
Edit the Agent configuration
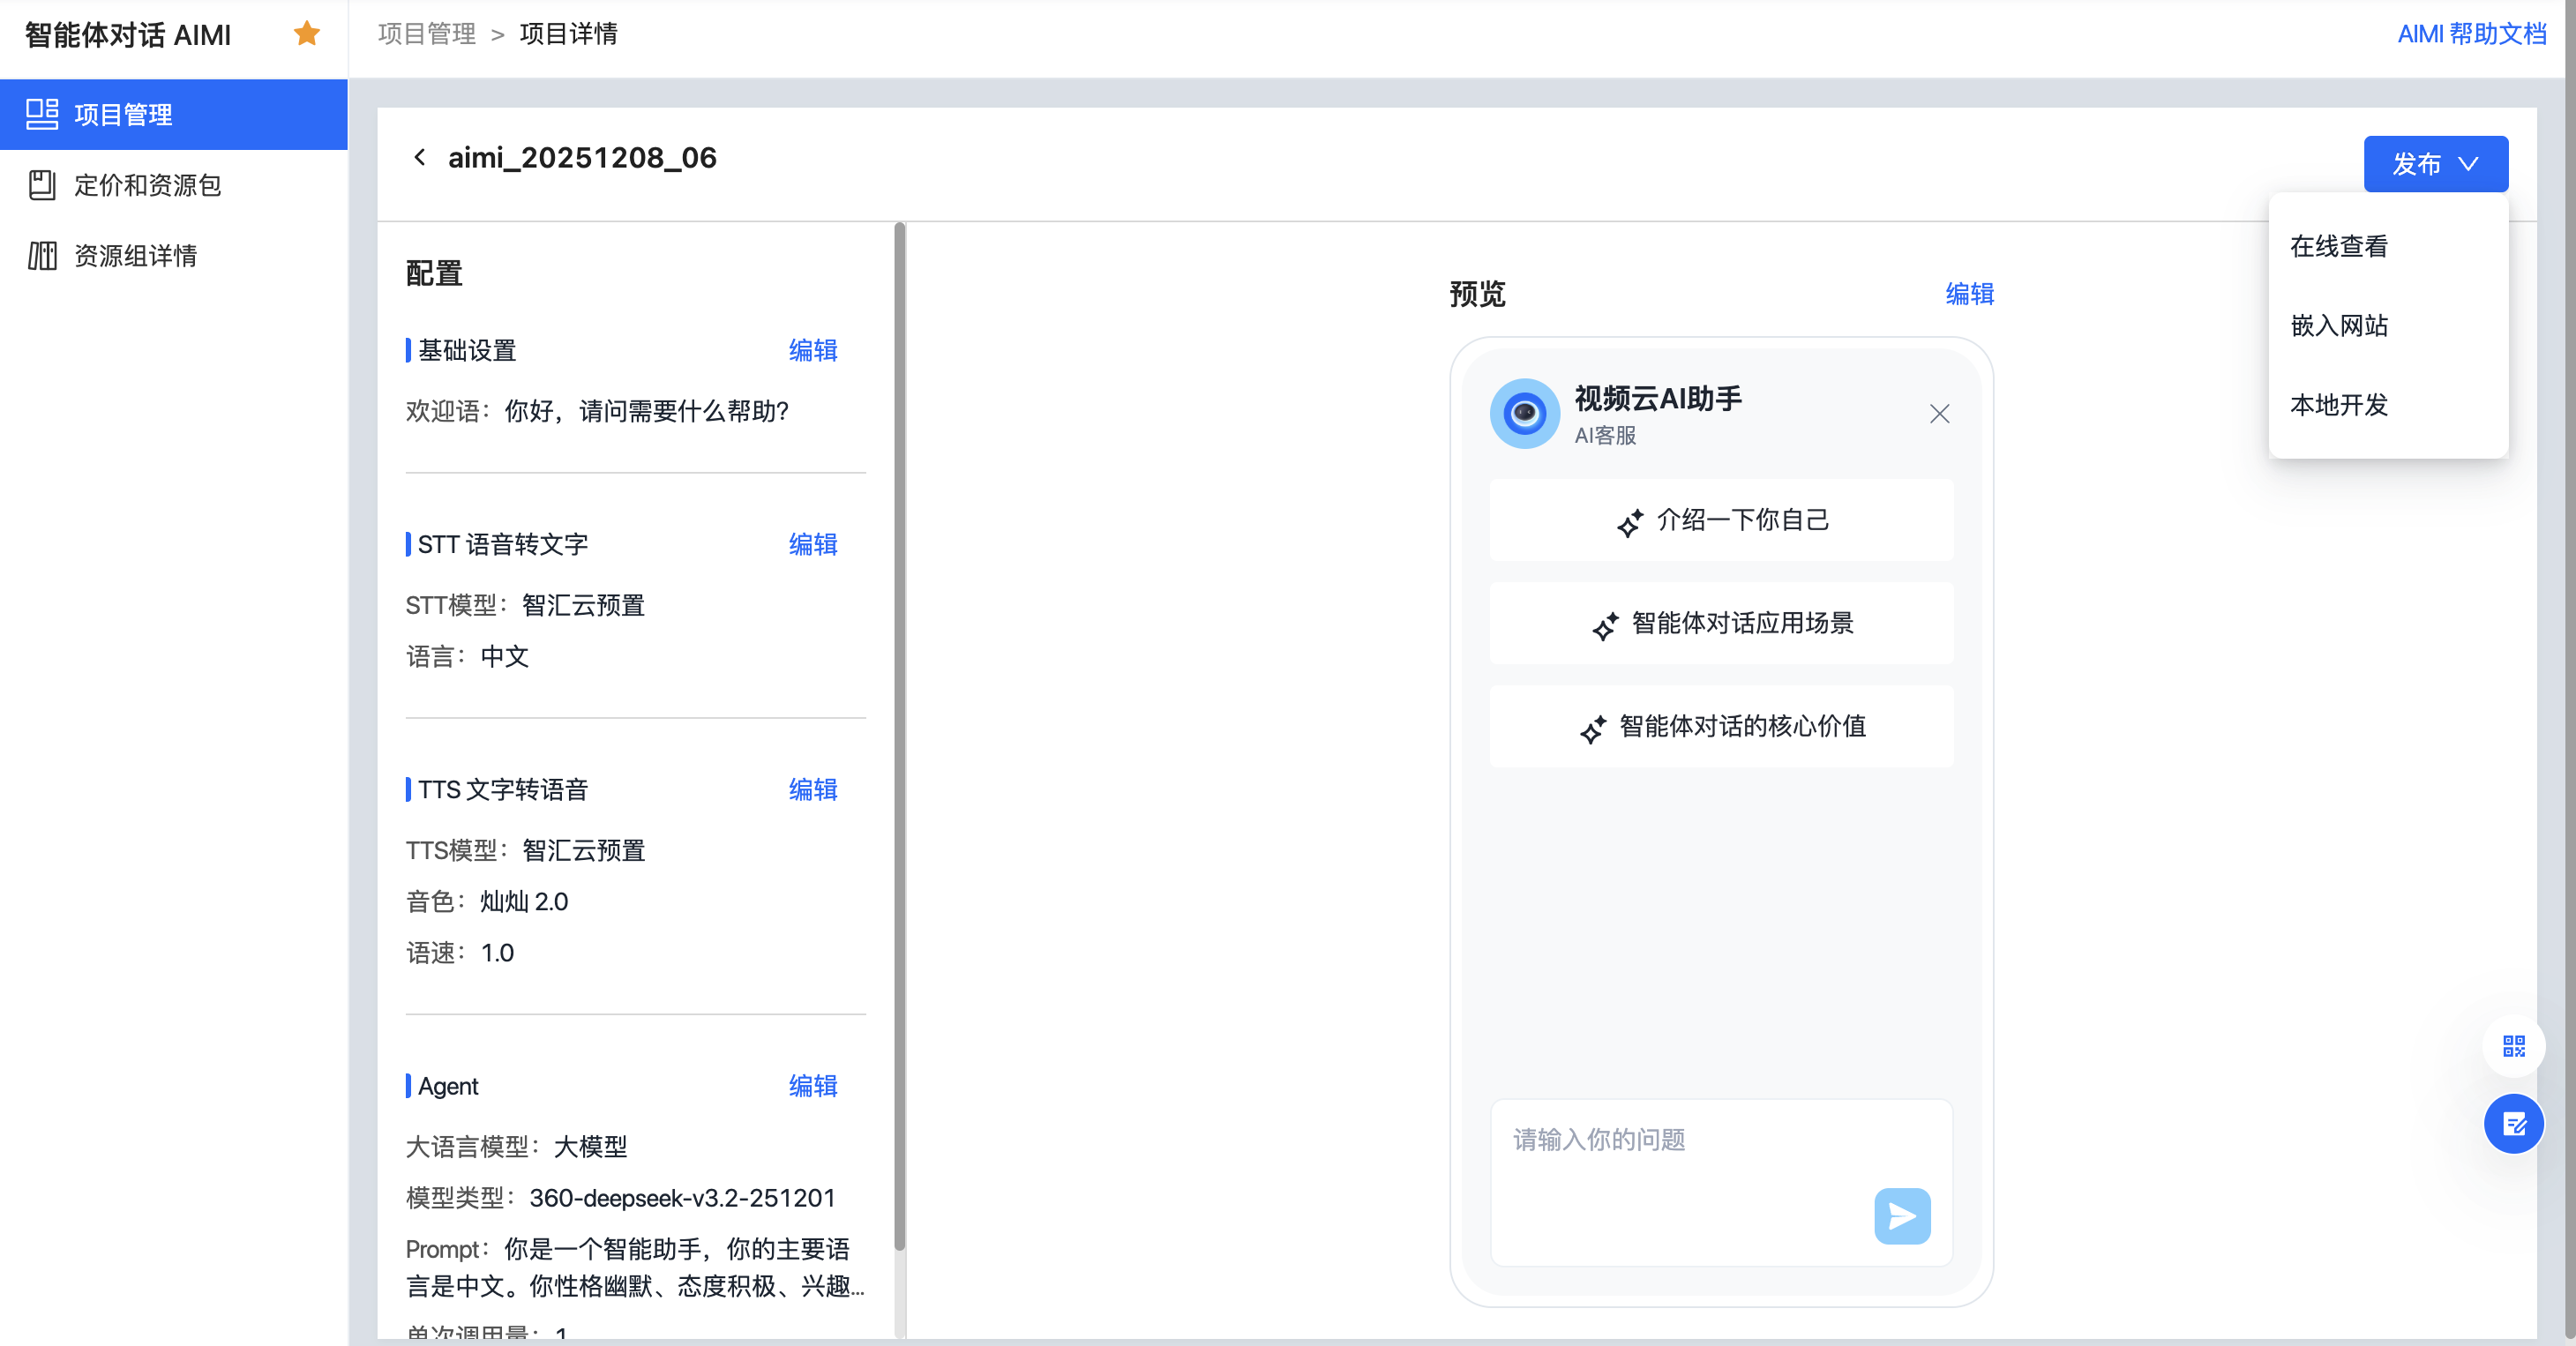[812, 1086]
